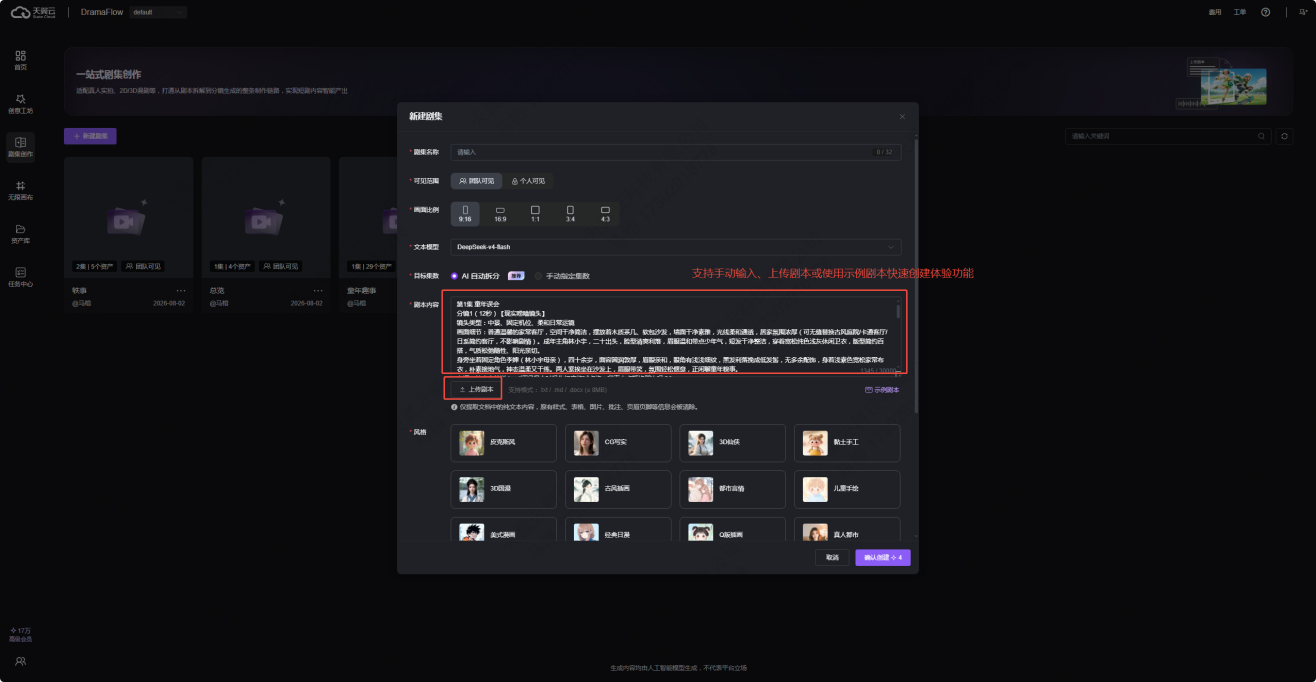This screenshot has height=682, width=1316.
Task: Open 资产库 in the sidebar
Action: pyautogui.click(x=20, y=233)
